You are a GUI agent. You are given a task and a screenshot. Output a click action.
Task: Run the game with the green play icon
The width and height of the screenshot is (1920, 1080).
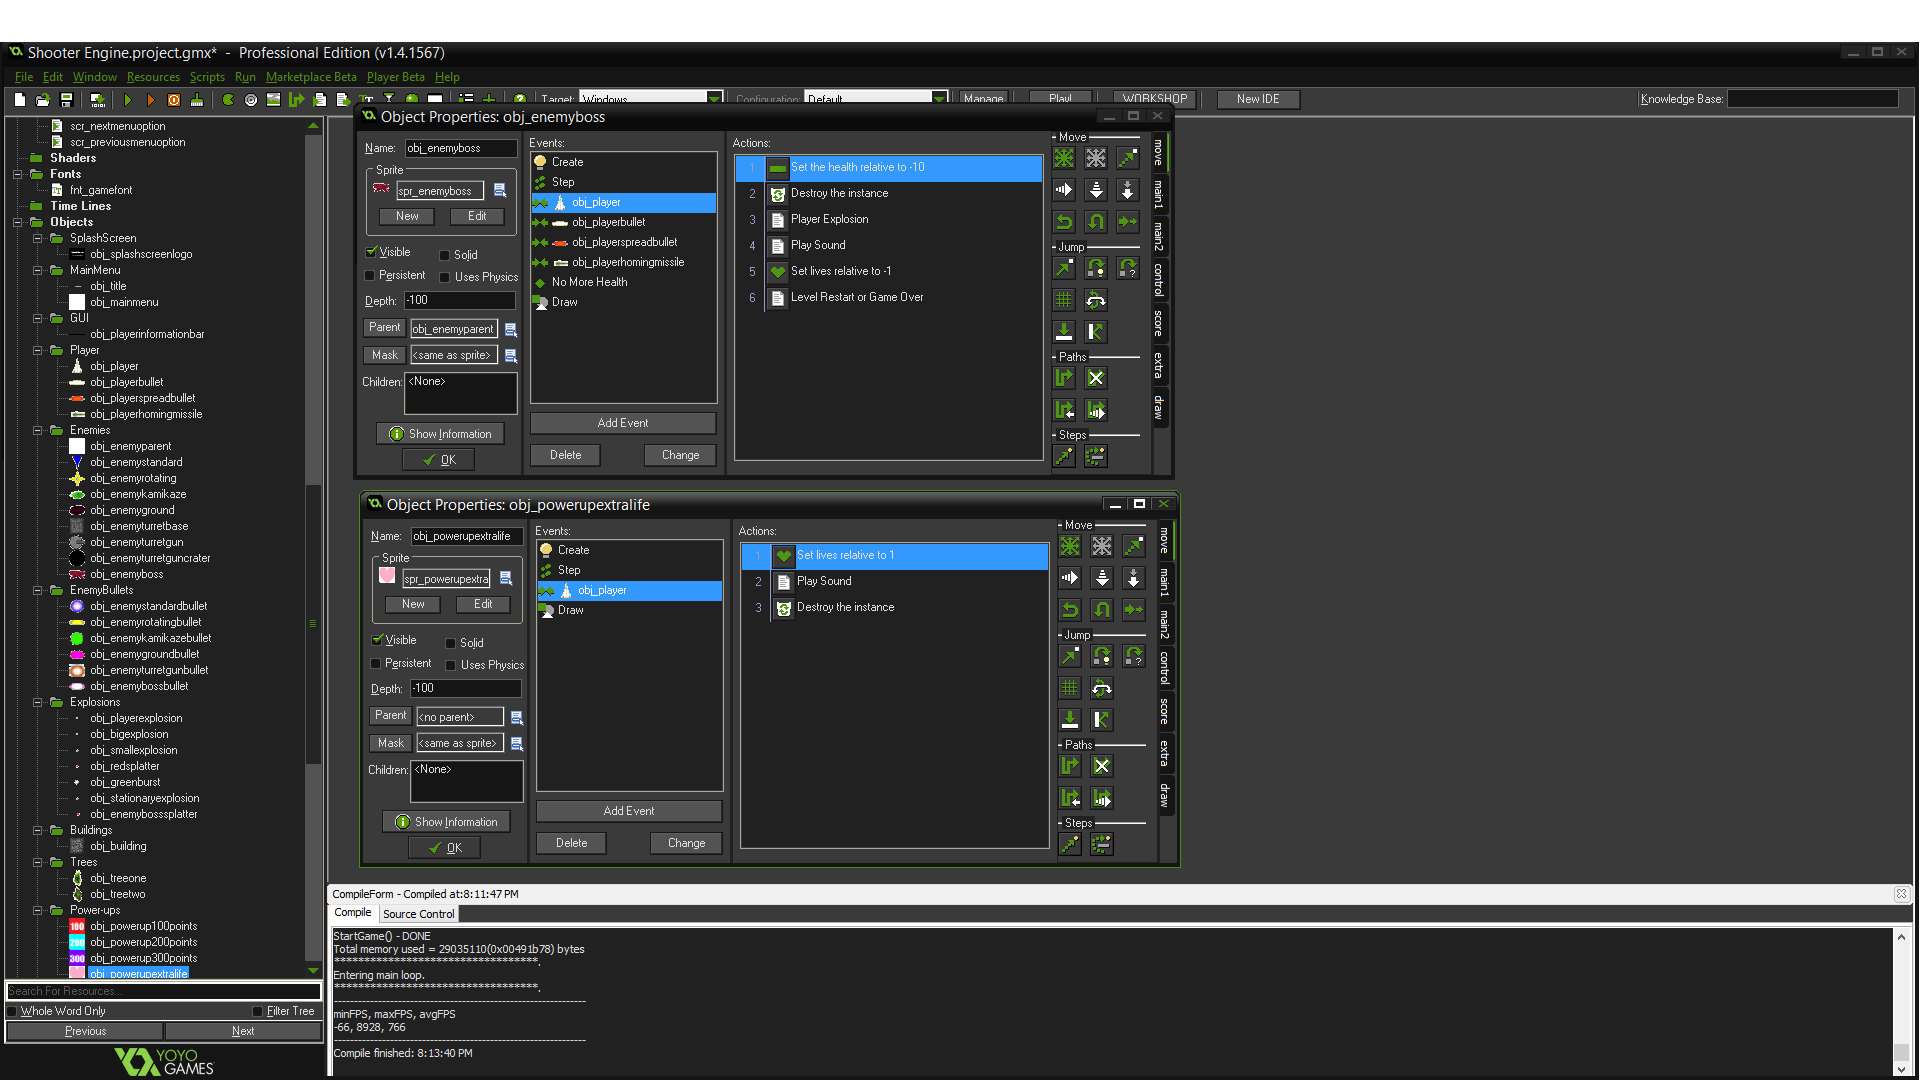pyautogui.click(x=128, y=100)
